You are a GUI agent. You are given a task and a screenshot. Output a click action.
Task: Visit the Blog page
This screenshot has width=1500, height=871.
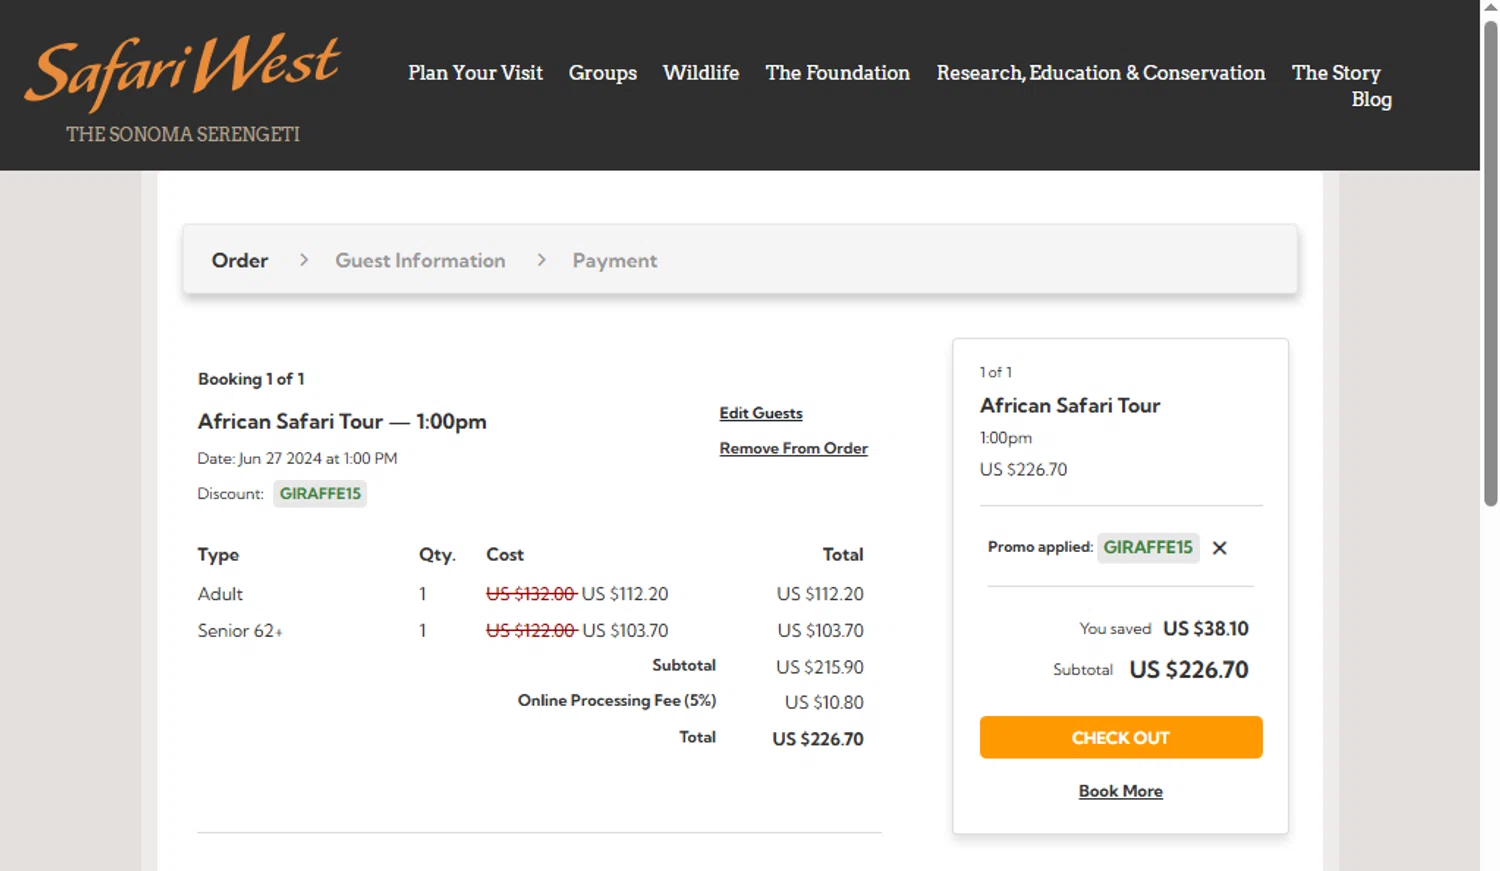1371,99
